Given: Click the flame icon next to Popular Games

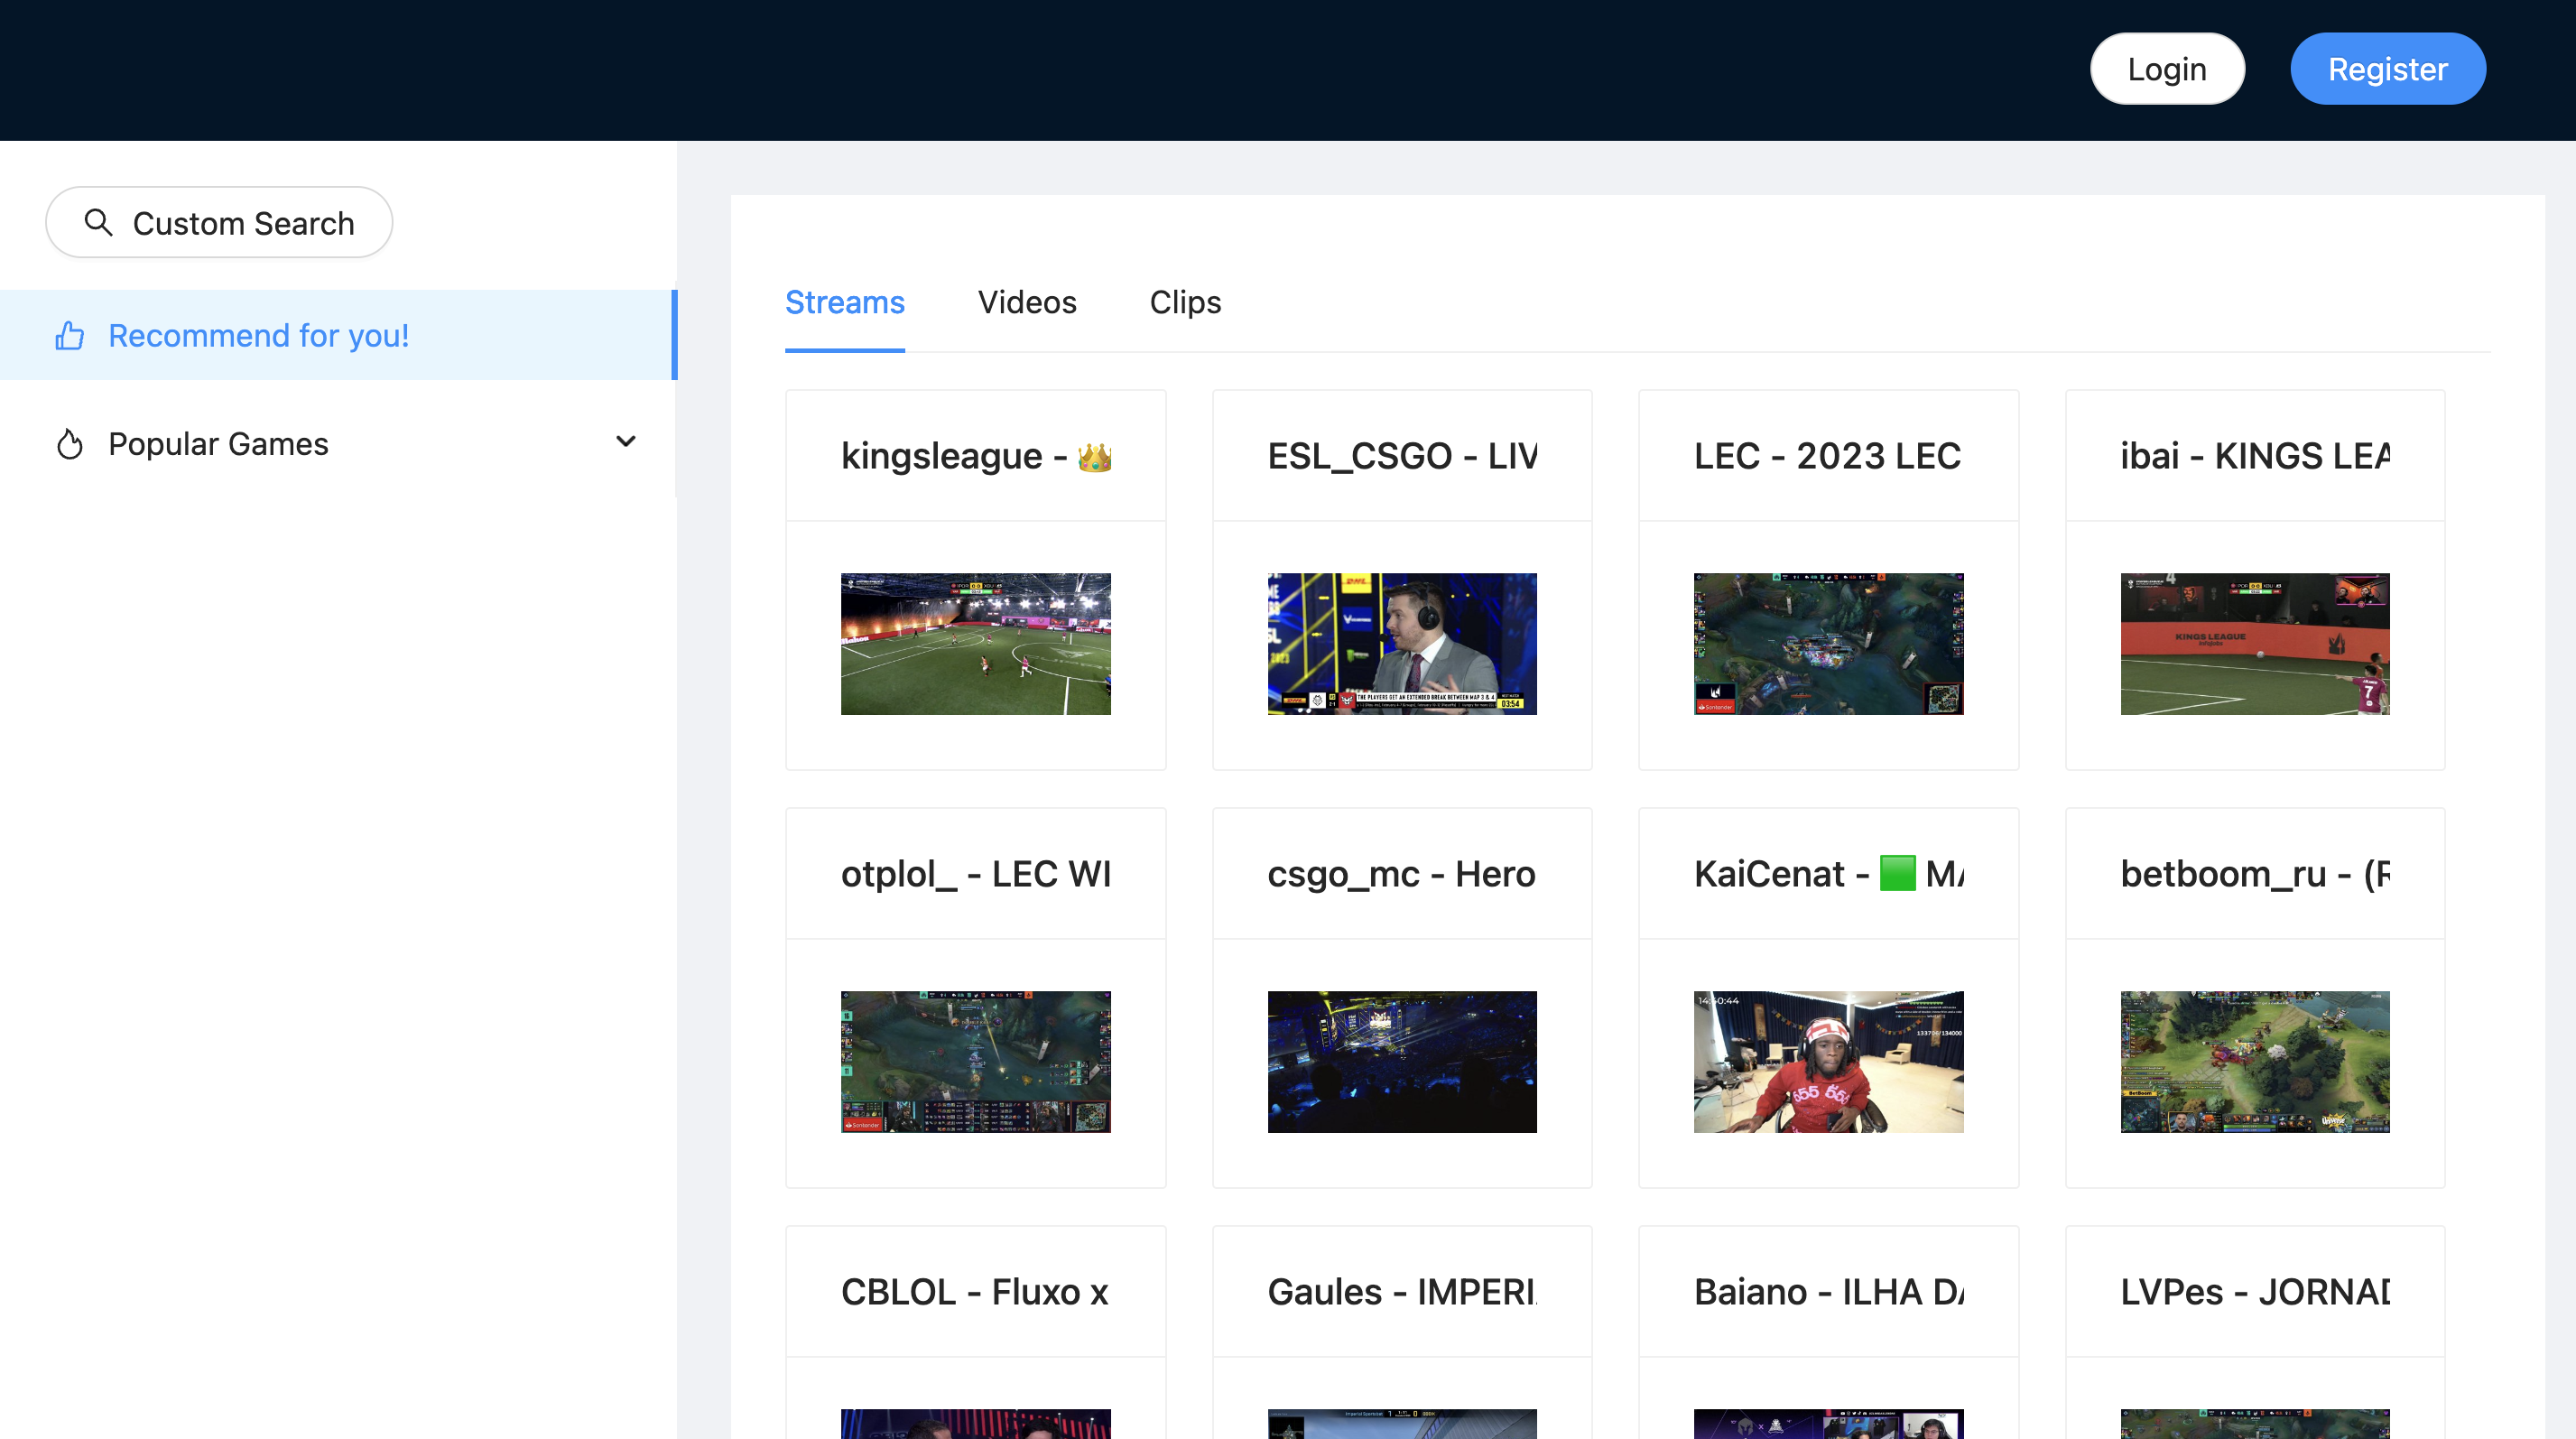Looking at the screenshot, I should [69, 443].
